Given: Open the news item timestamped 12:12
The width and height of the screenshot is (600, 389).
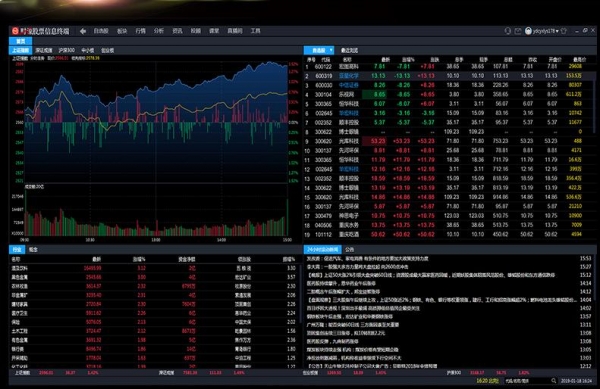Looking at the screenshot, I should [x=449, y=366].
